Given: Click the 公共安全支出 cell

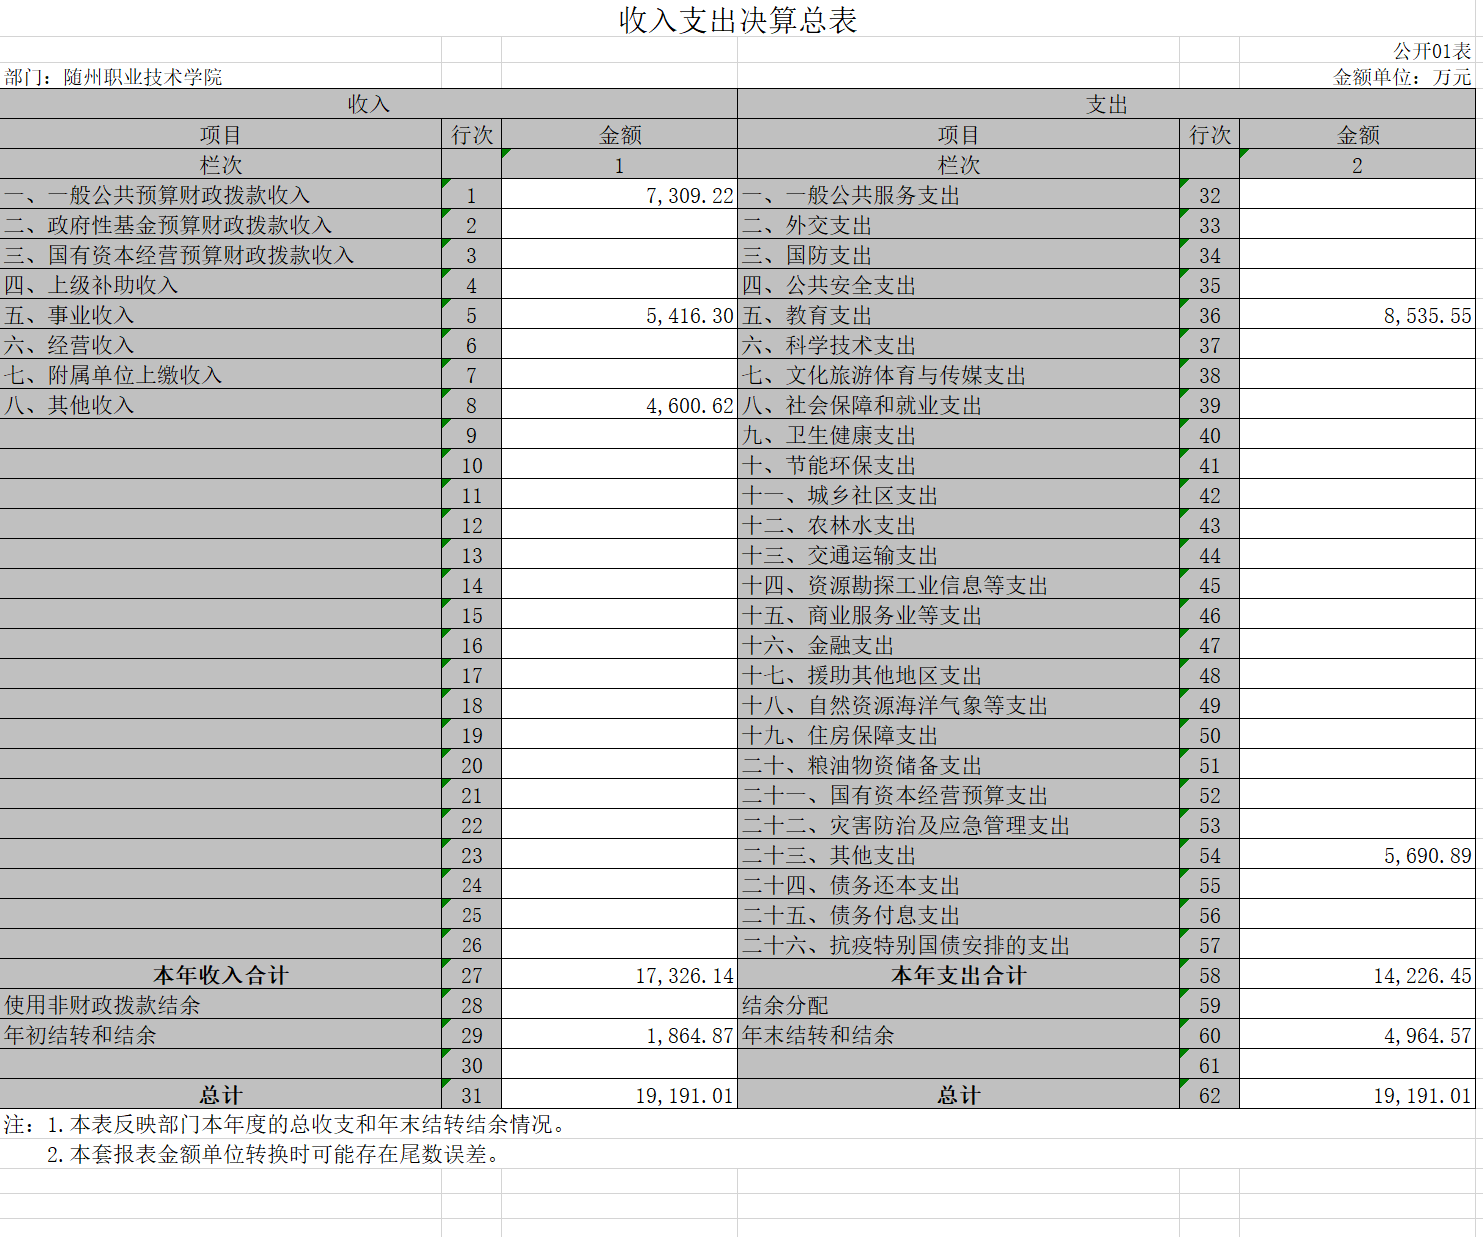Looking at the screenshot, I should pos(959,285).
